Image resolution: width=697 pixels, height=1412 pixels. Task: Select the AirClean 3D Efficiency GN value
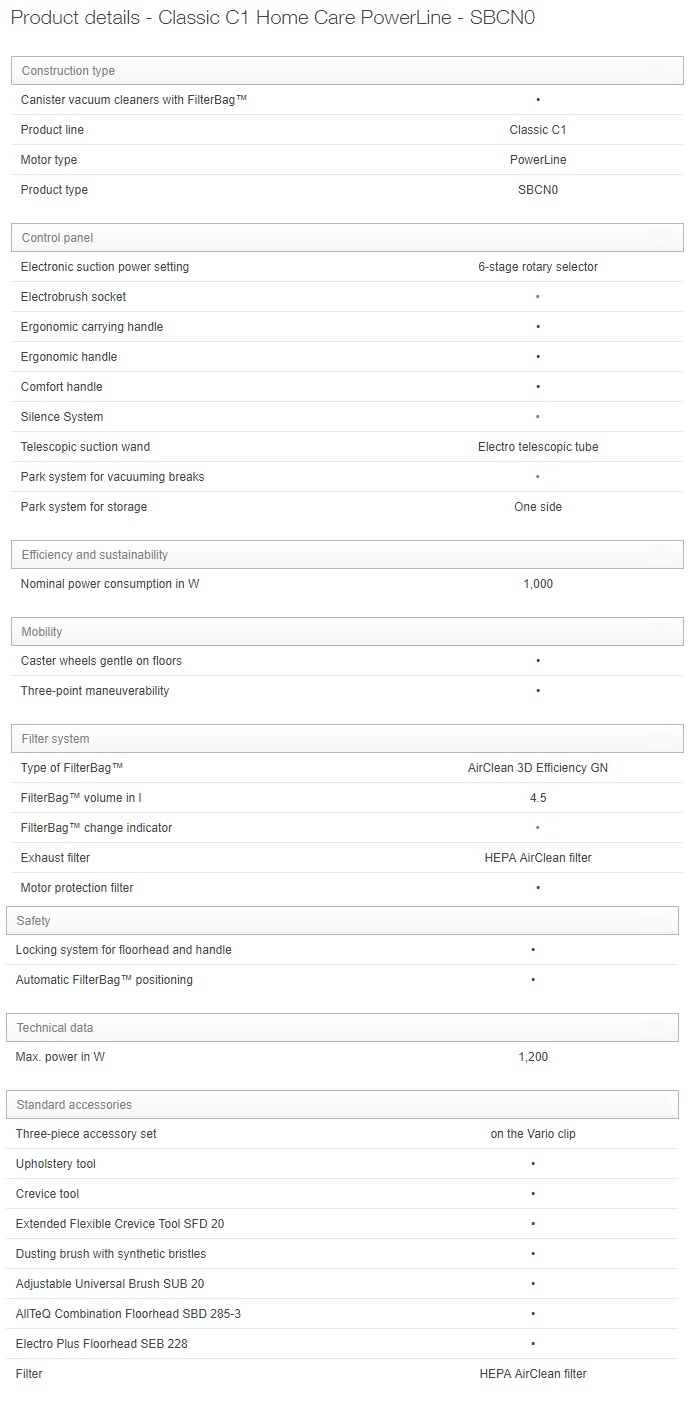(538, 768)
